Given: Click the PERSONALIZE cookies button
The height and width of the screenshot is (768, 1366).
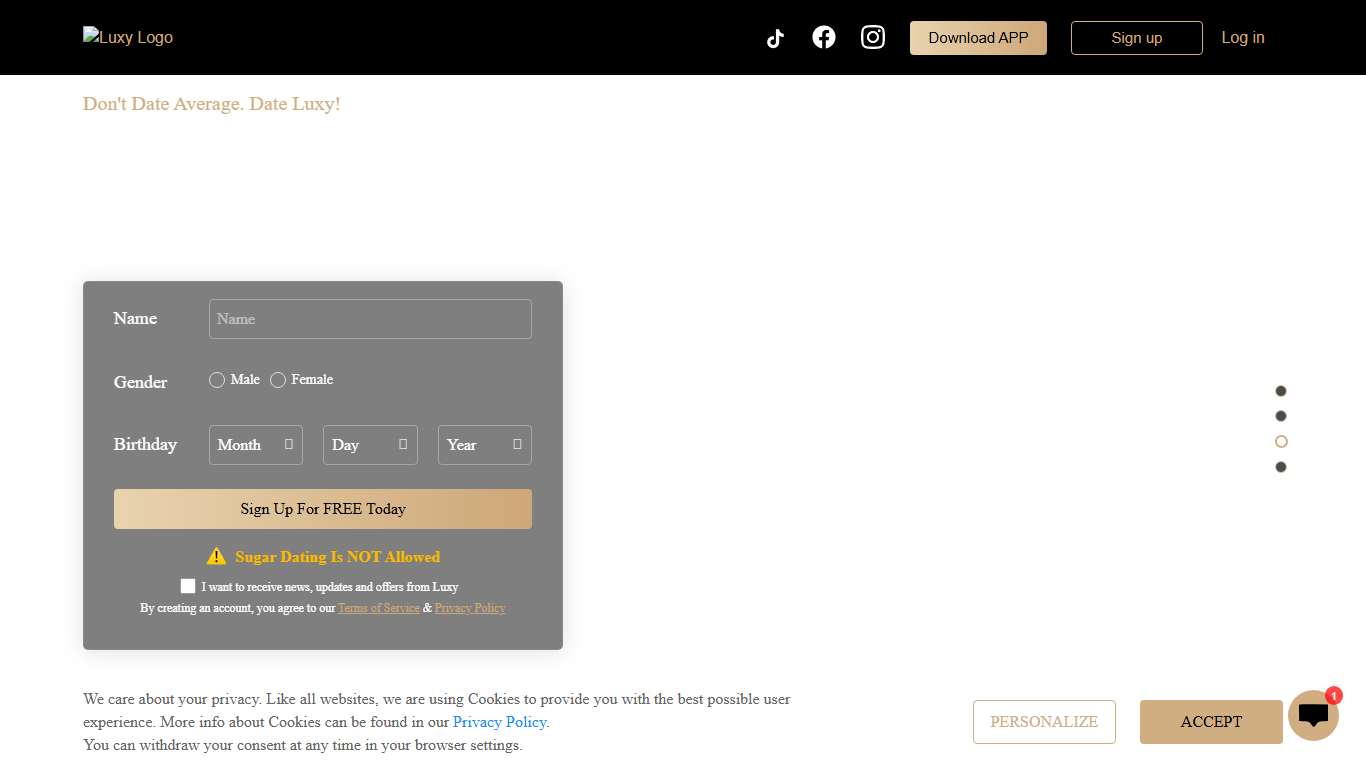Looking at the screenshot, I should [1044, 722].
